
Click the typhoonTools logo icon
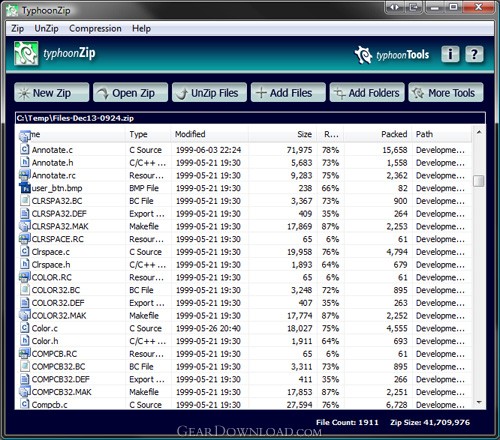point(363,55)
